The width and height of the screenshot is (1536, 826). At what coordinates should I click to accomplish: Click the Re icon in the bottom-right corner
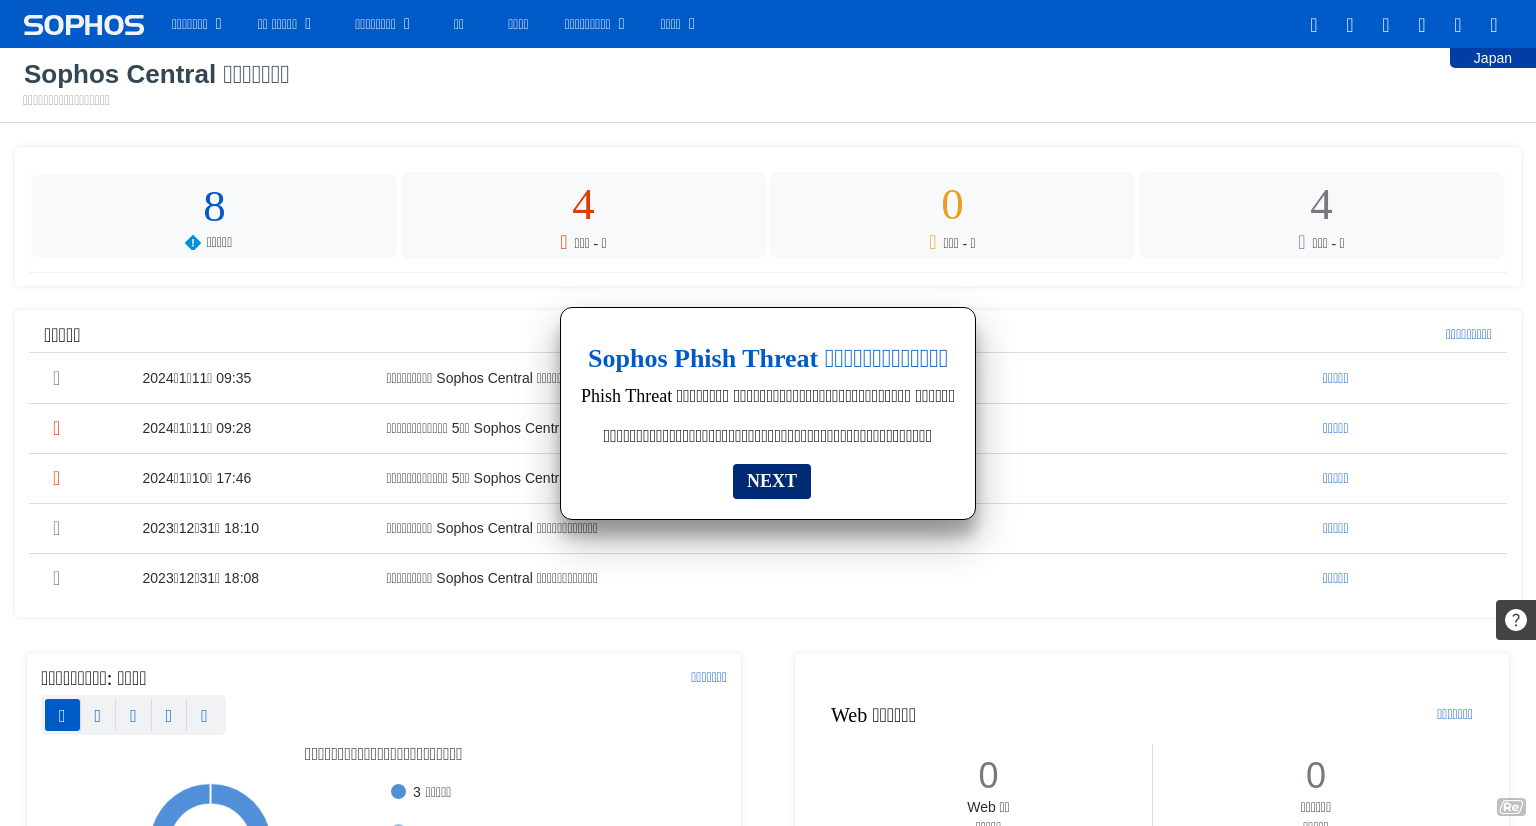[x=1511, y=807]
